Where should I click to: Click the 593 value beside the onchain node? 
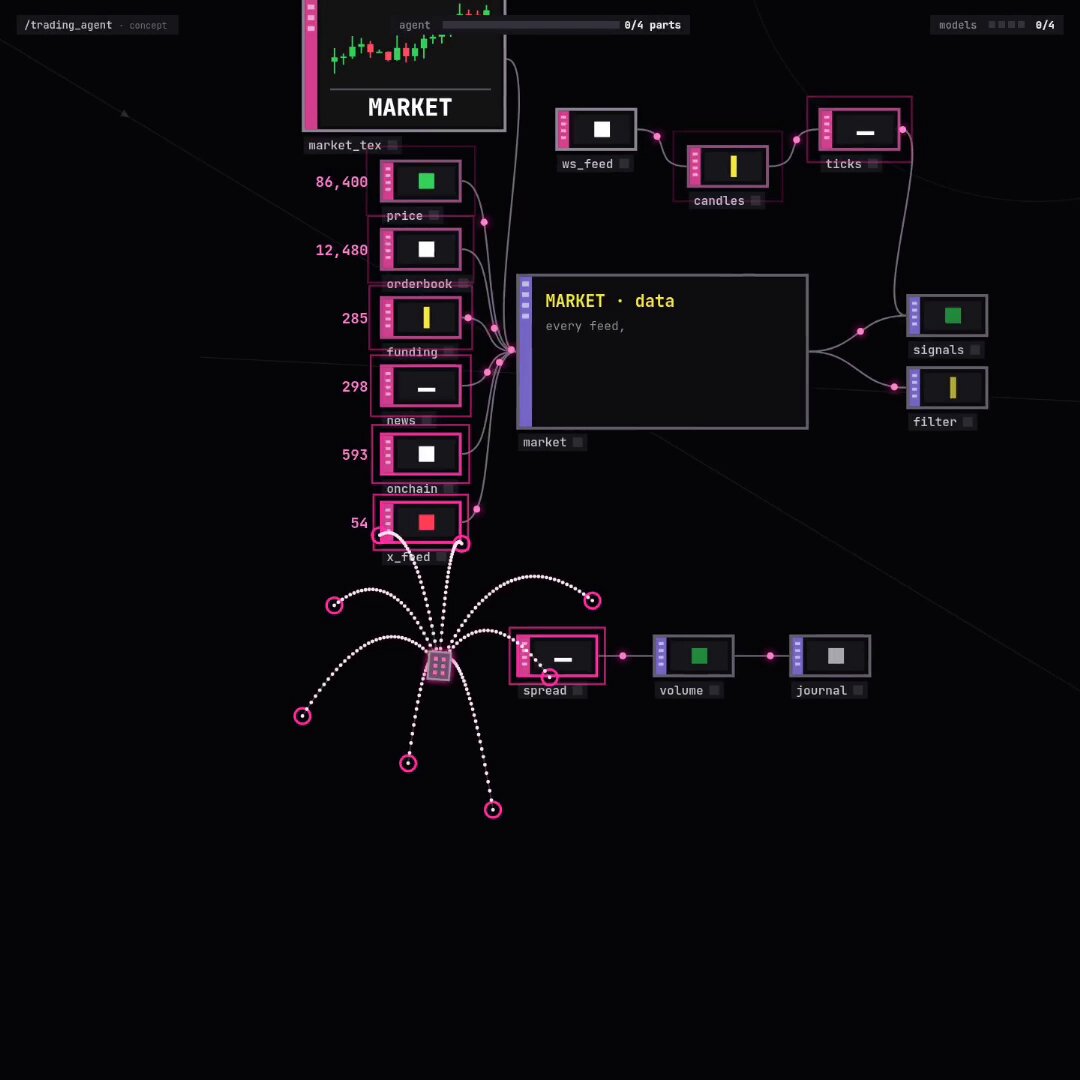click(355, 455)
